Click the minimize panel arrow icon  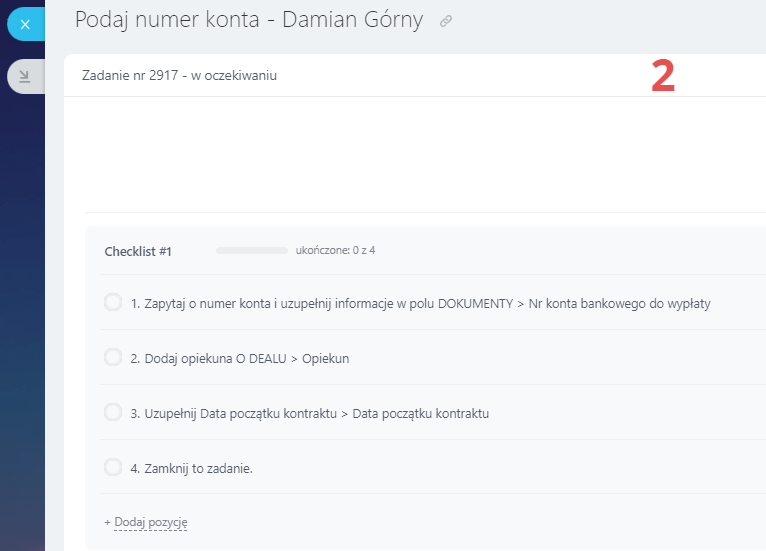tap(25, 76)
